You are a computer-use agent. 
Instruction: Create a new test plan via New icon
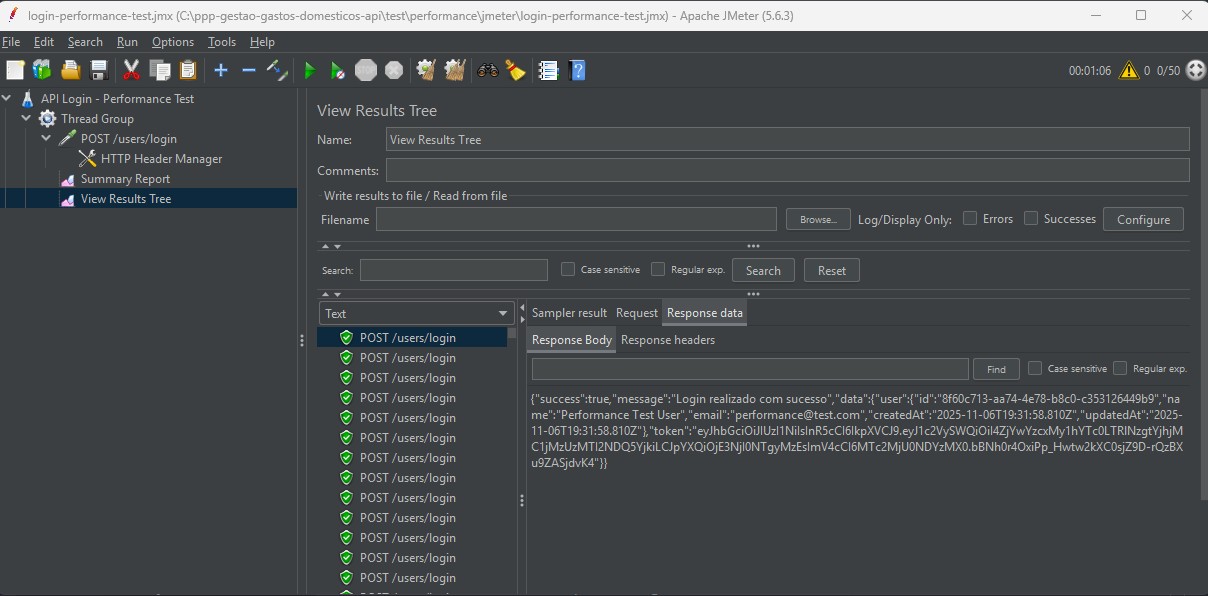[15, 70]
